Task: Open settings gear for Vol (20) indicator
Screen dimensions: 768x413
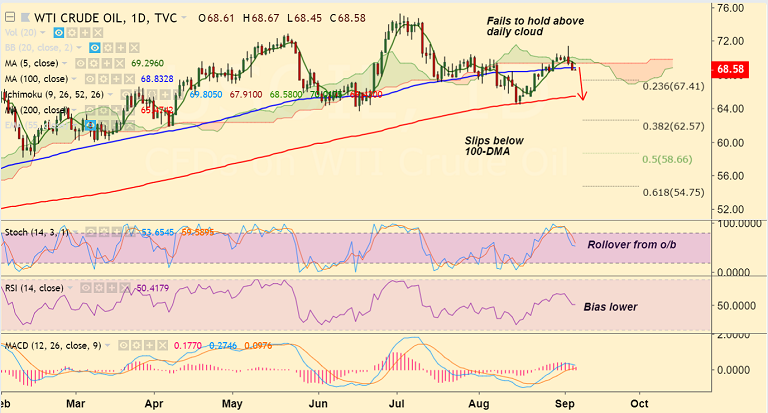Action: 72,33
